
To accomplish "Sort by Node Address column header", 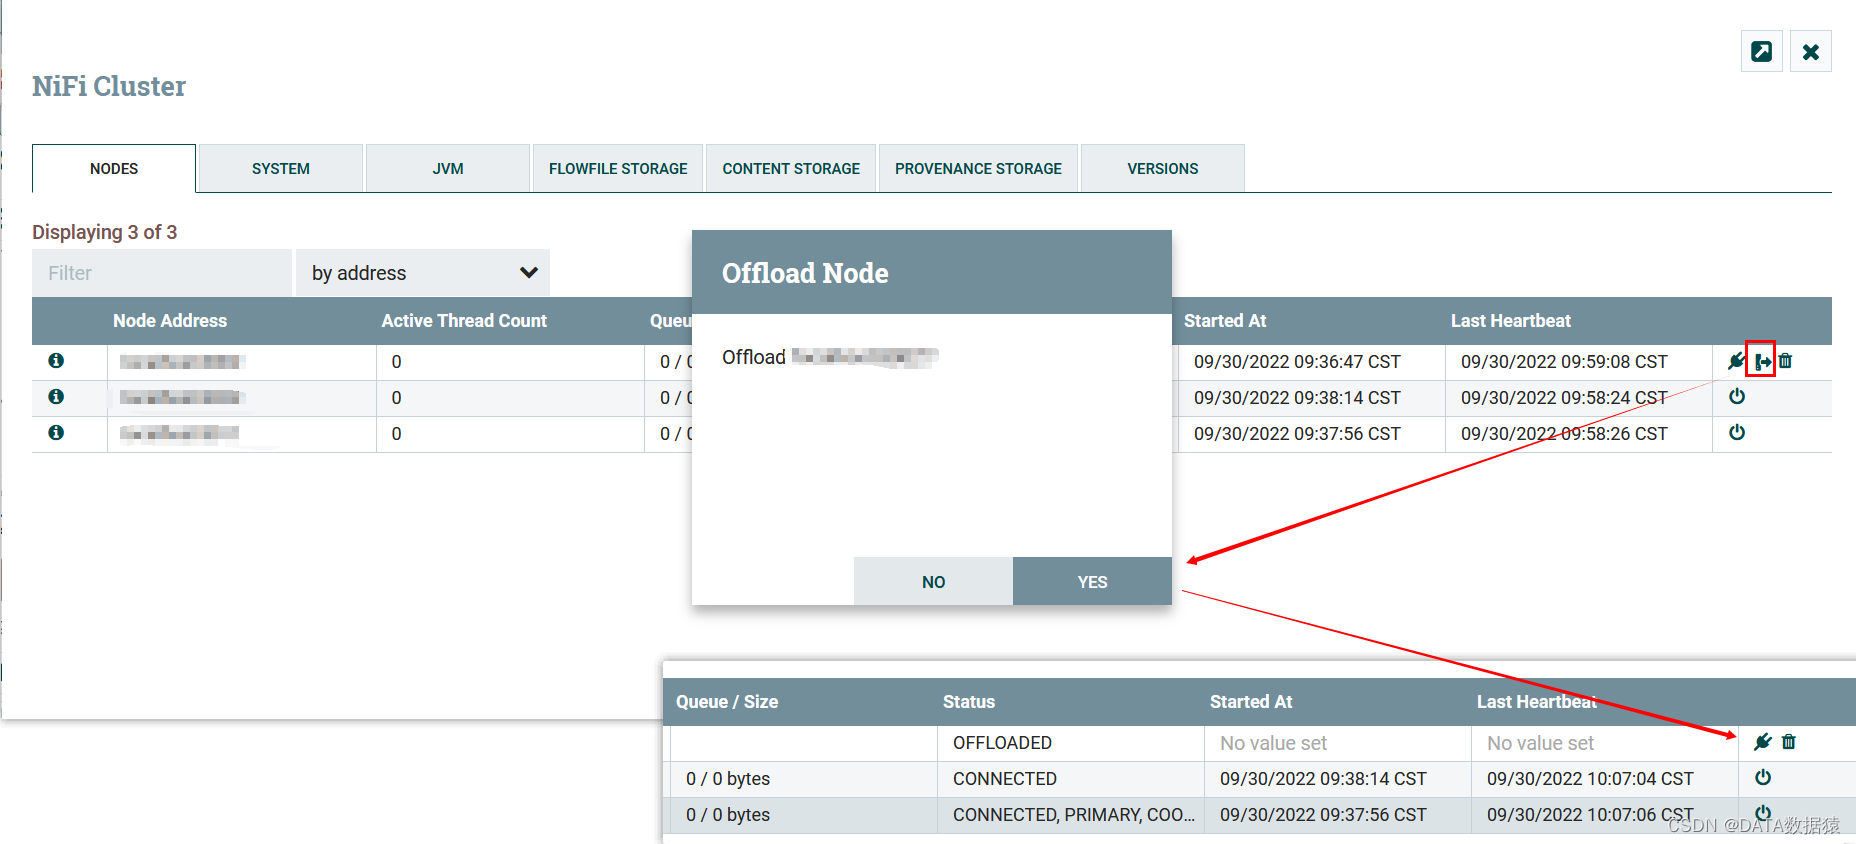I will click(x=170, y=321).
